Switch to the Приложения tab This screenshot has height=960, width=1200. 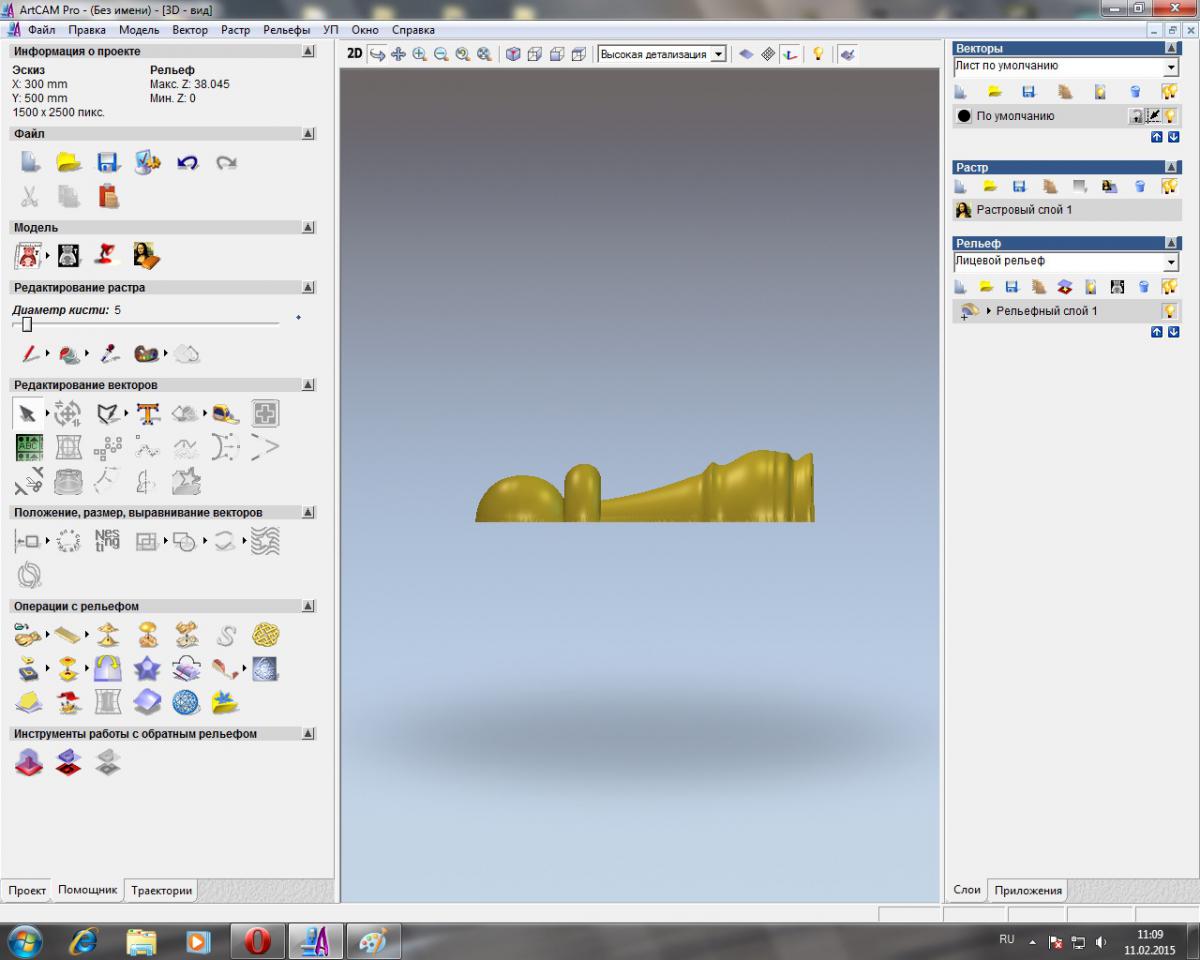point(1028,890)
